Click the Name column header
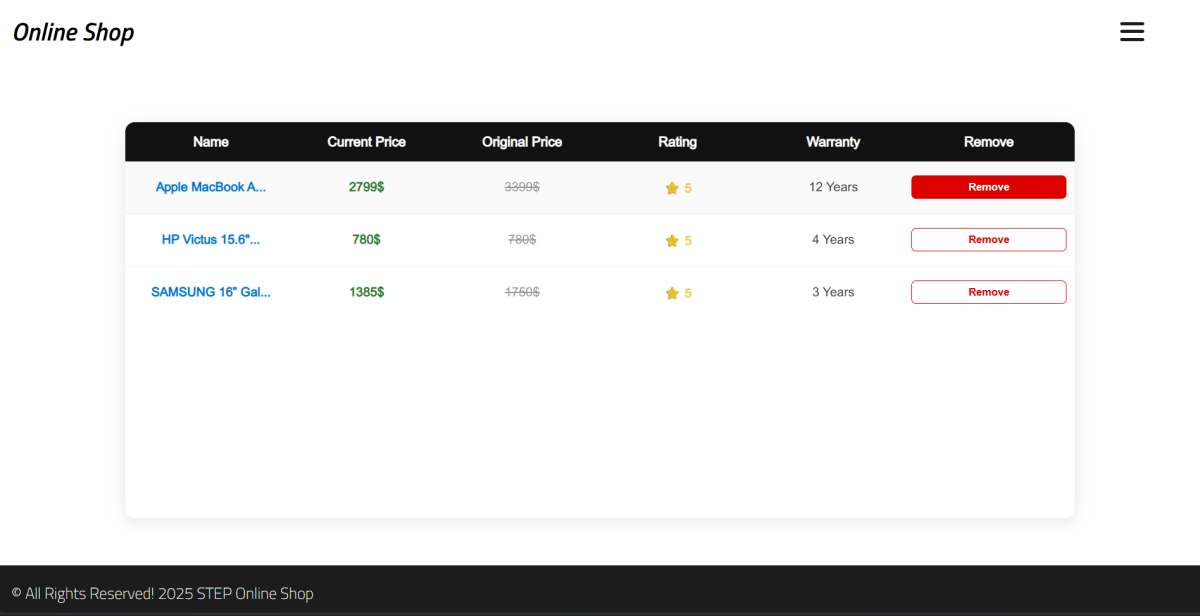The image size is (1200, 616). (211, 142)
